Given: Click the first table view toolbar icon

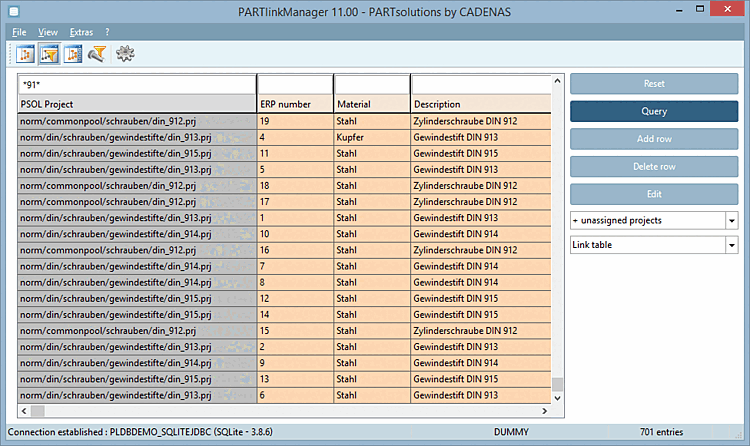Looking at the screenshot, I should tap(26, 53).
